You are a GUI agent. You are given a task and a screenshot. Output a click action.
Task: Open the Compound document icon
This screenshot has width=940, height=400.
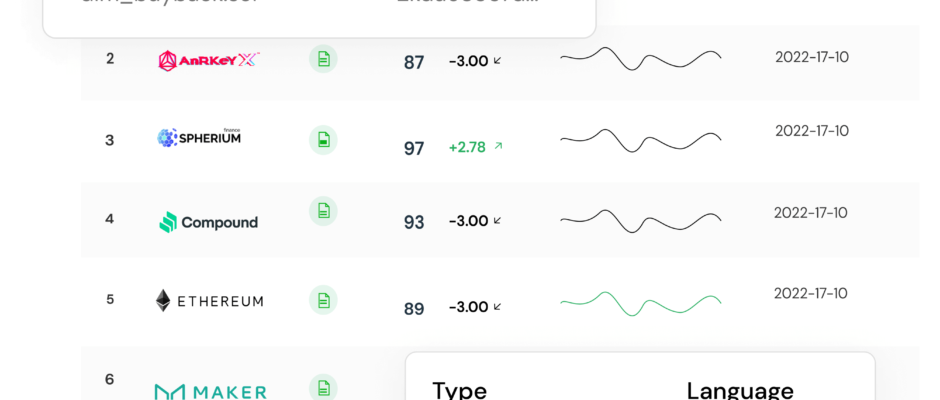point(323,211)
